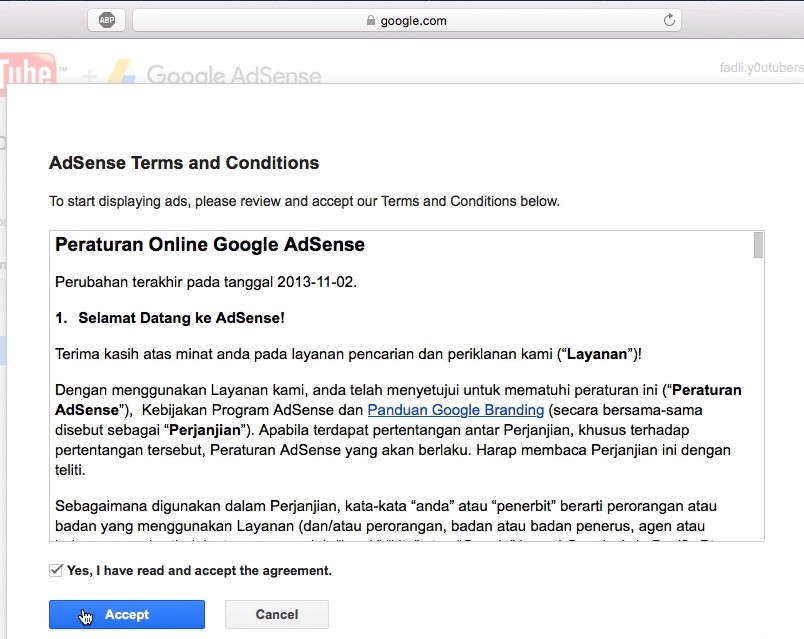Uncheck the 'I have read and accept' checkbox
The width and height of the screenshot is (804, 639).
pos(56,570)
